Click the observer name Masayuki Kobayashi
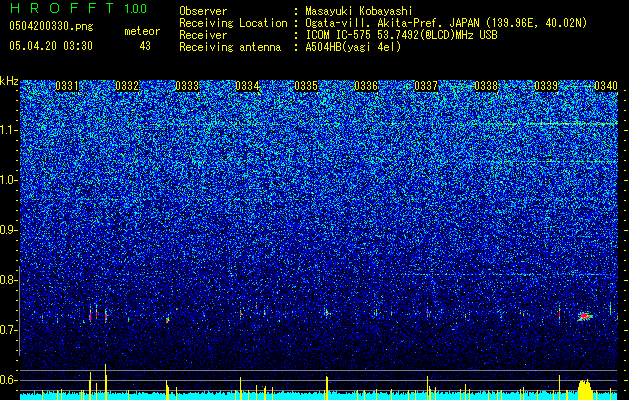 (359, 11)
